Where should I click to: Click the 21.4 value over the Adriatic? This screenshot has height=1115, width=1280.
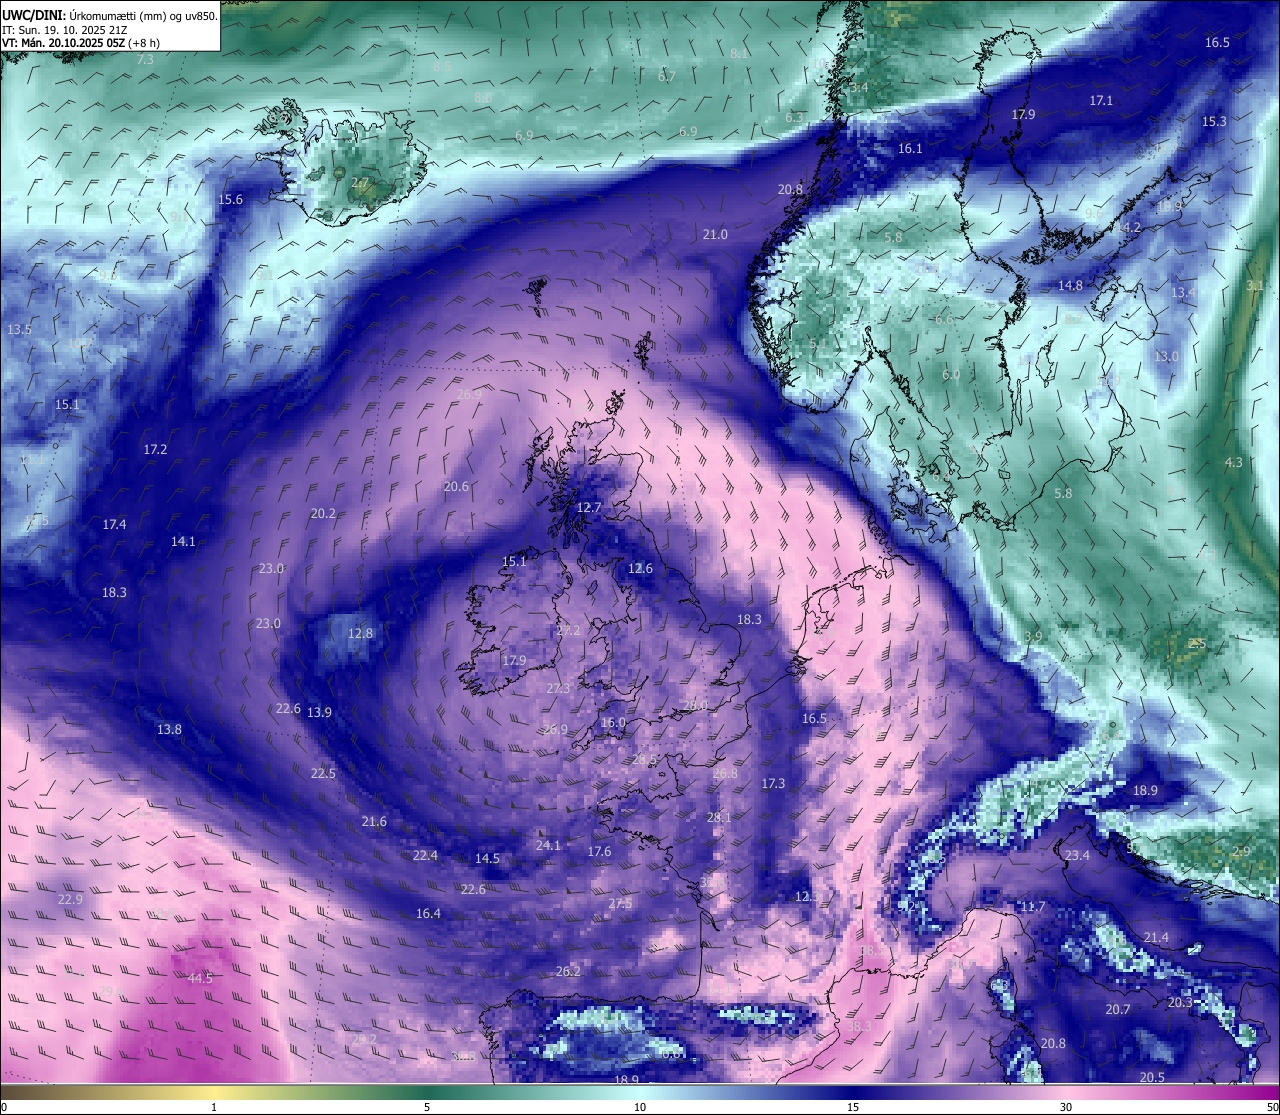pos(1155,937)
